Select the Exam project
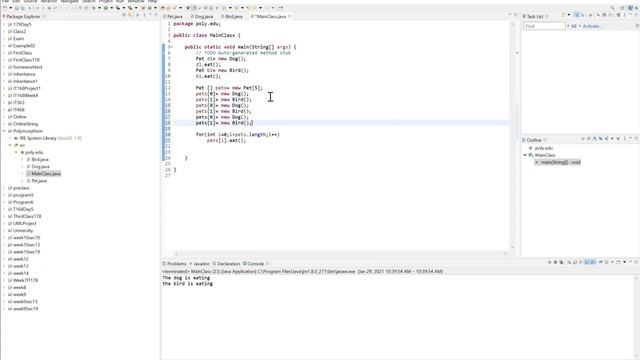The height and width of the screenshot is (360, 640). tap(18, 38)
